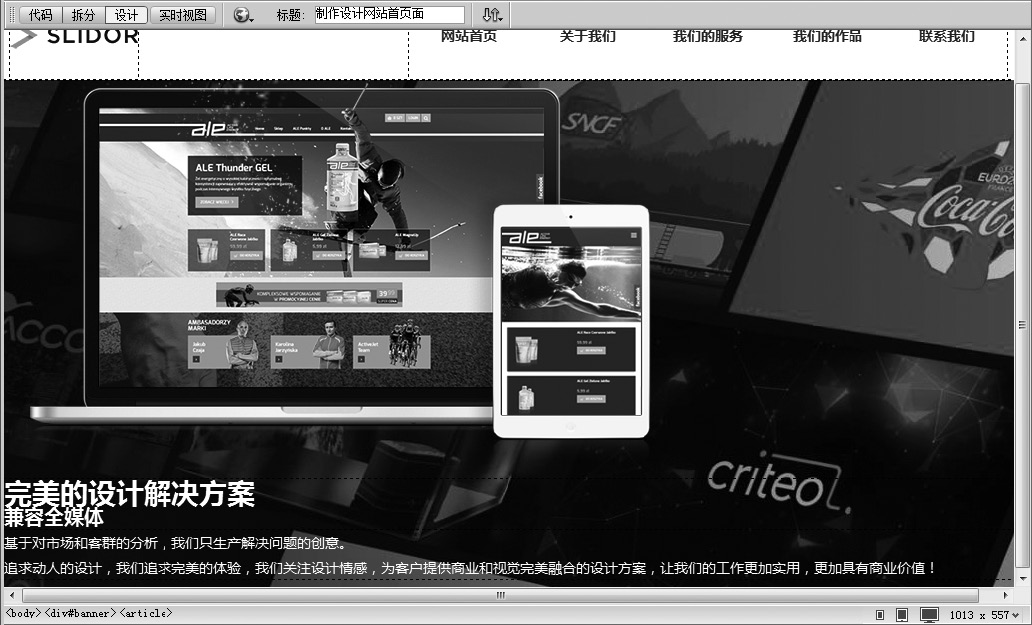Click the horizontal scrollbar left arrow
The width and height of the screenshot is (1032, 625).
click(11, 595)
